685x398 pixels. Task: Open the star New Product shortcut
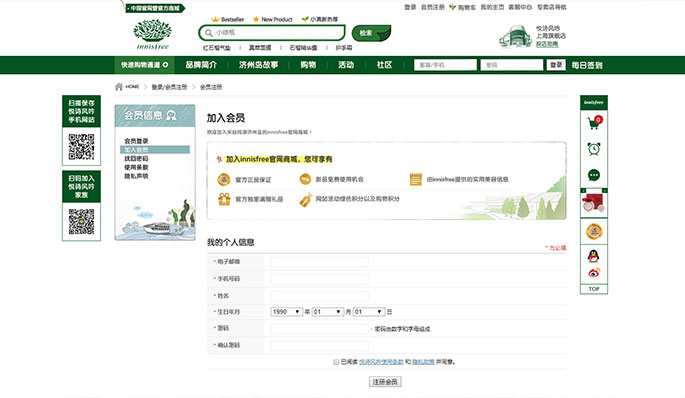272,19
